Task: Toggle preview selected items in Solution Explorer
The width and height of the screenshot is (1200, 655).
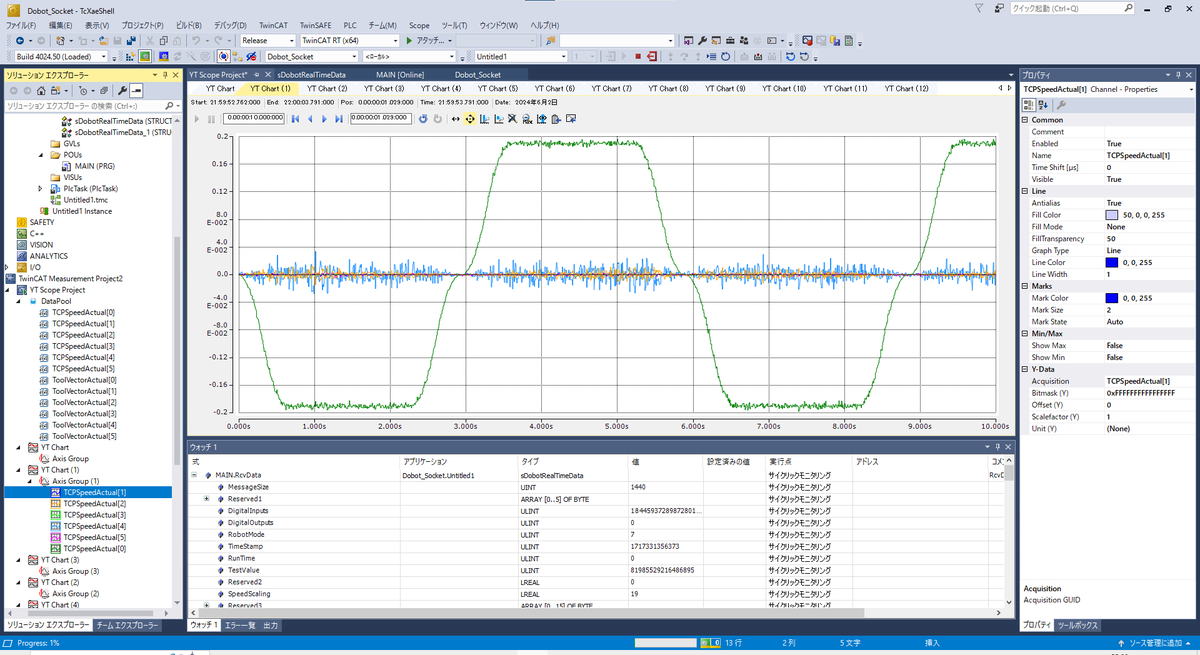Action: (136, 91)
